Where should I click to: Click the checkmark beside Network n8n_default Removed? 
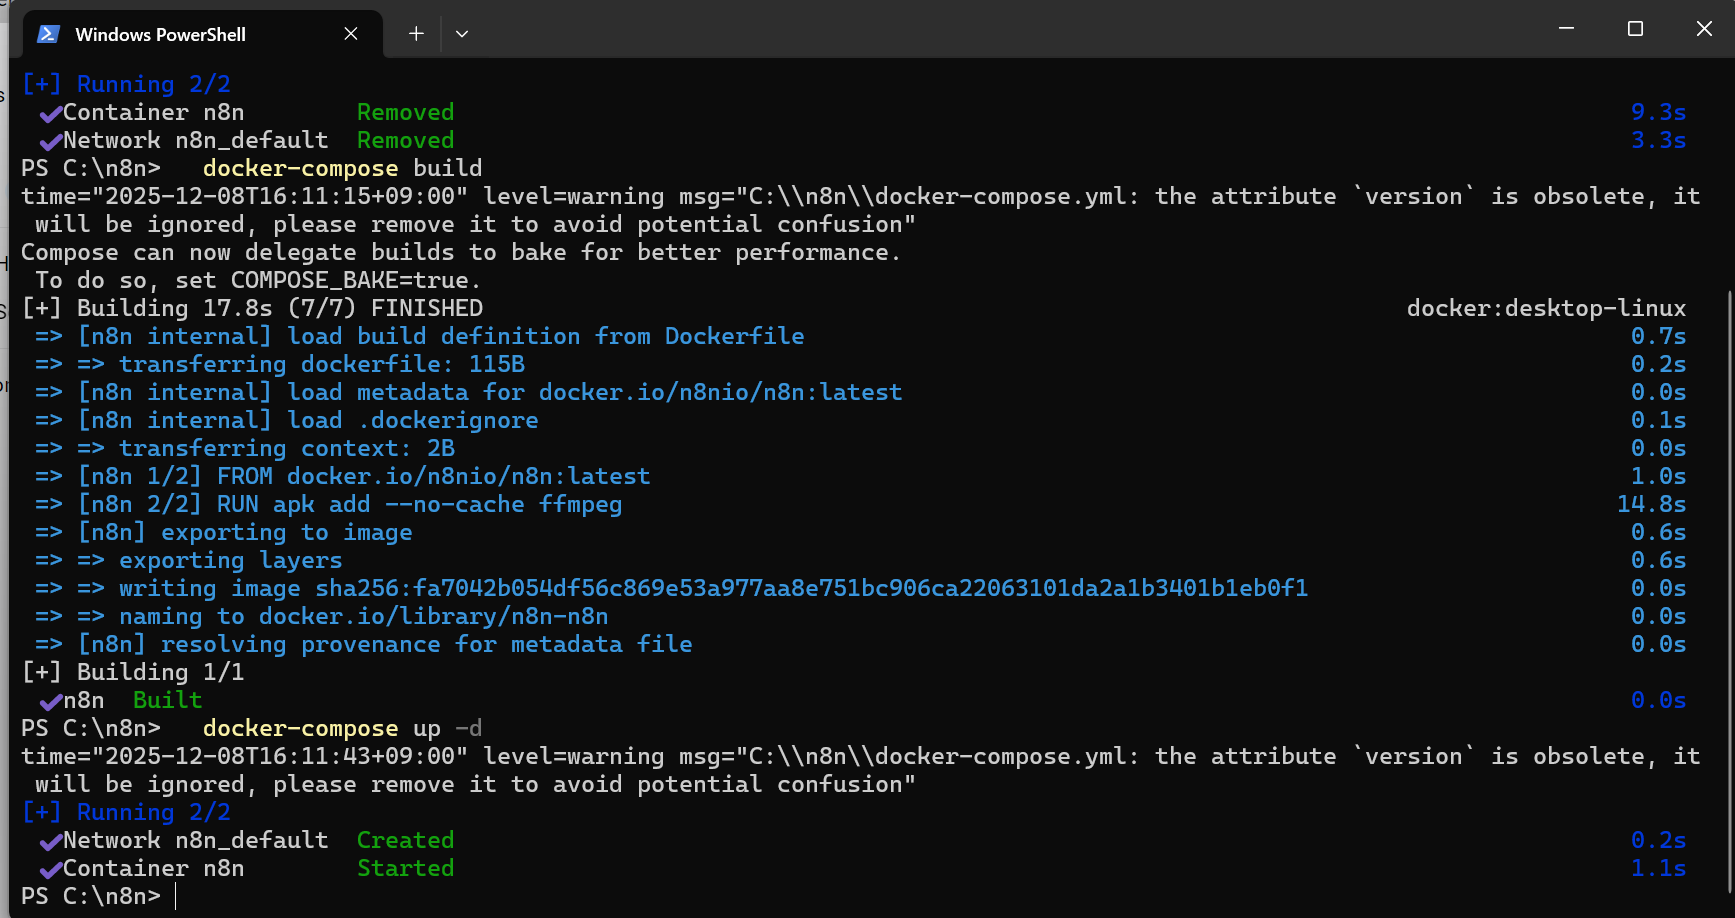point(50,142)
